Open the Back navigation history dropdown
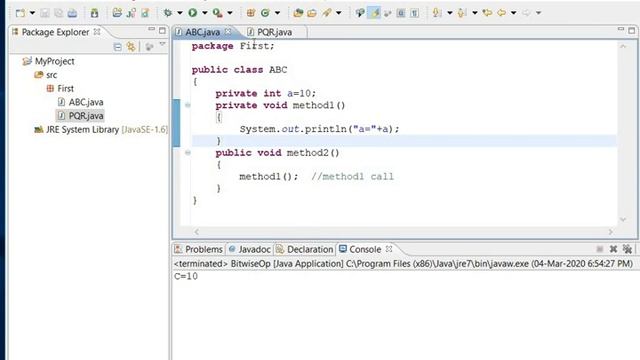 [x=513, y=13]
